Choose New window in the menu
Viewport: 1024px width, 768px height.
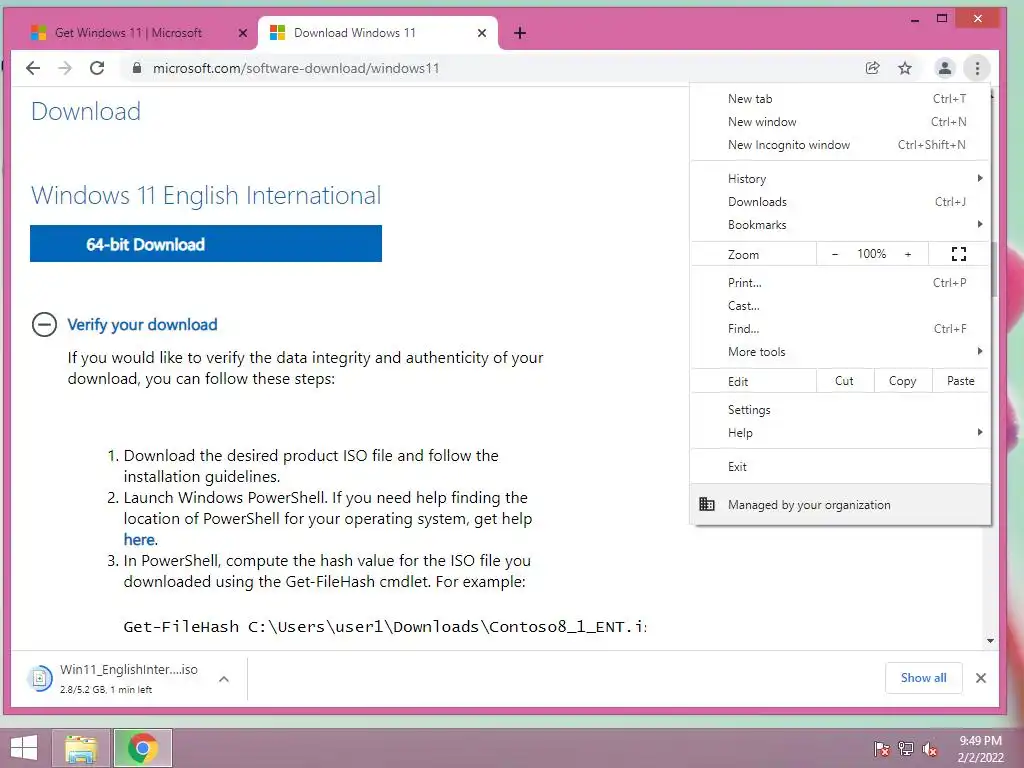click(x=840, y=121)
